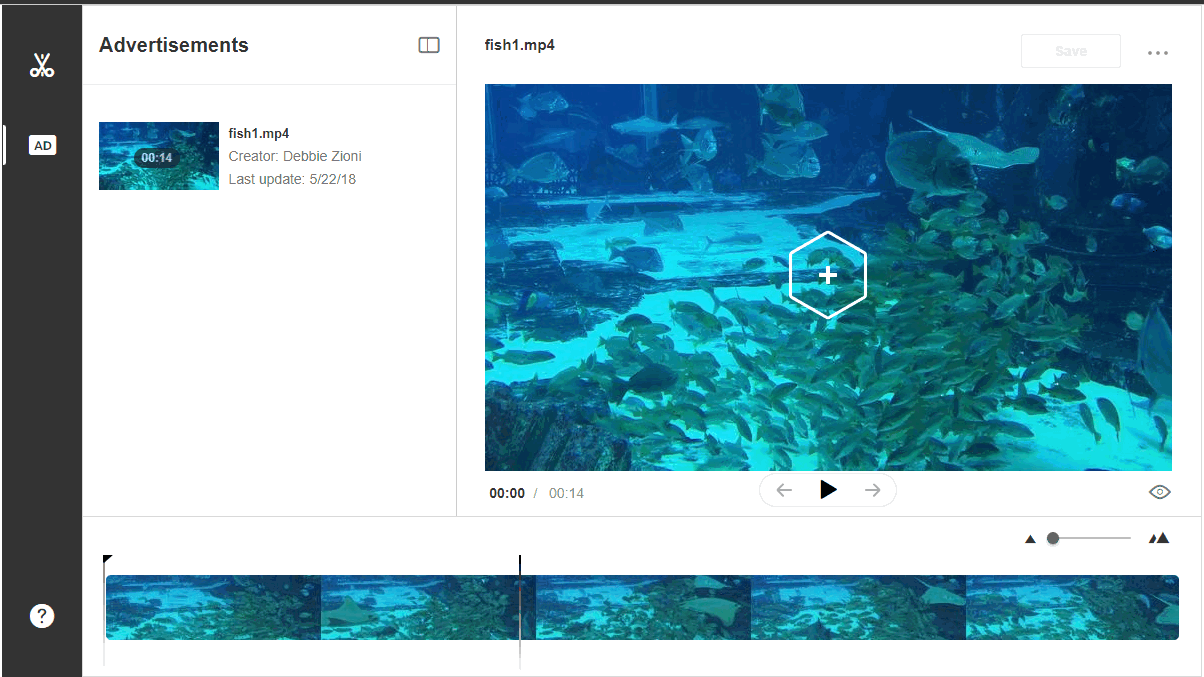Zoom out timeline with small triangle icon
1204x677 pixels.
tap(1030, 539)
